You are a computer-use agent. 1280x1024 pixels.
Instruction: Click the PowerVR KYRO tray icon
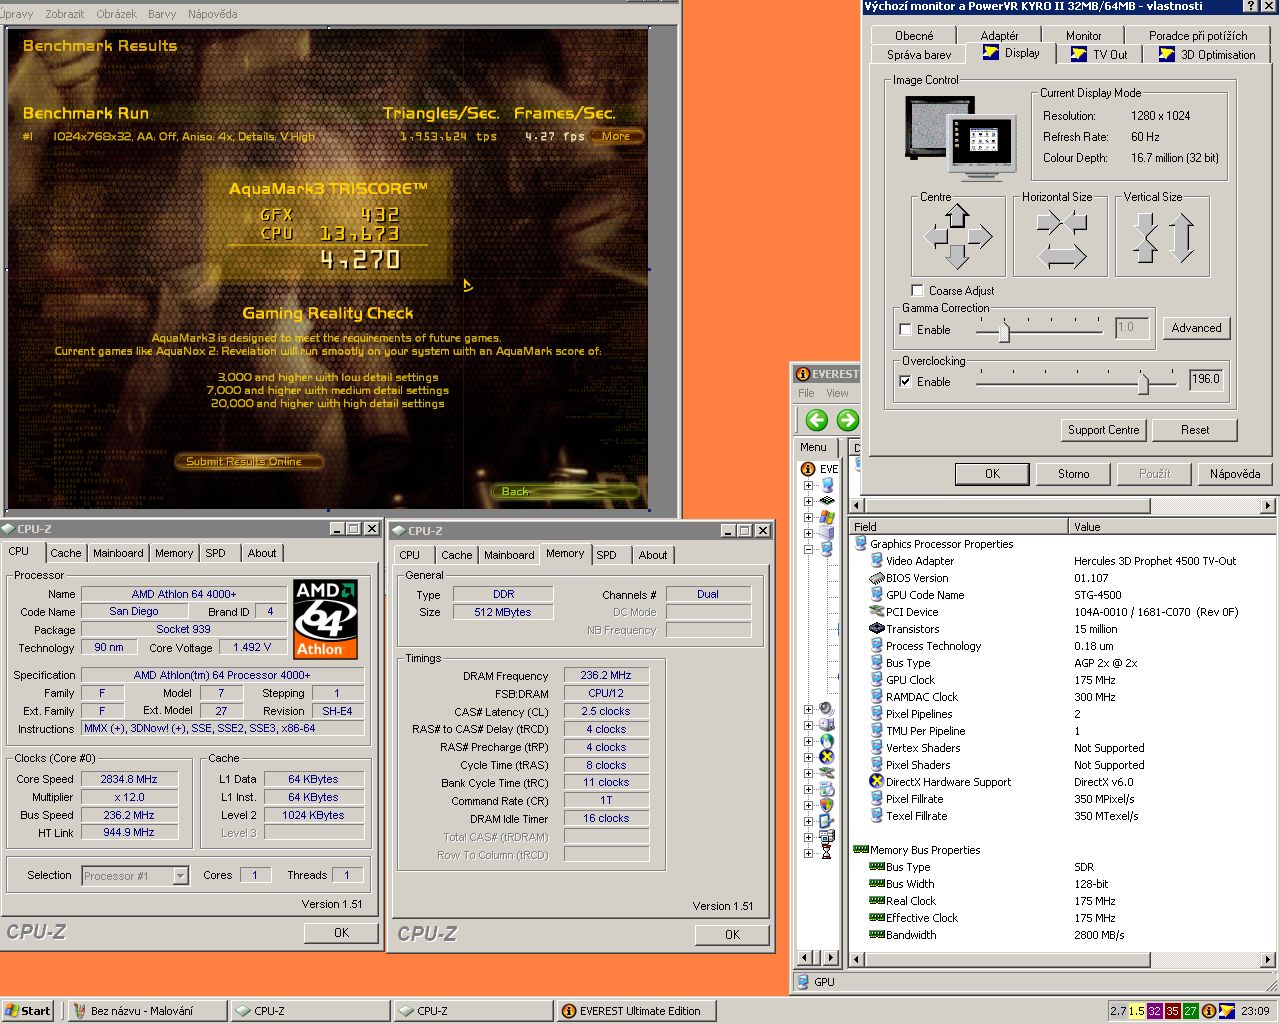pyautogui.click(x=1227, y=1011)
